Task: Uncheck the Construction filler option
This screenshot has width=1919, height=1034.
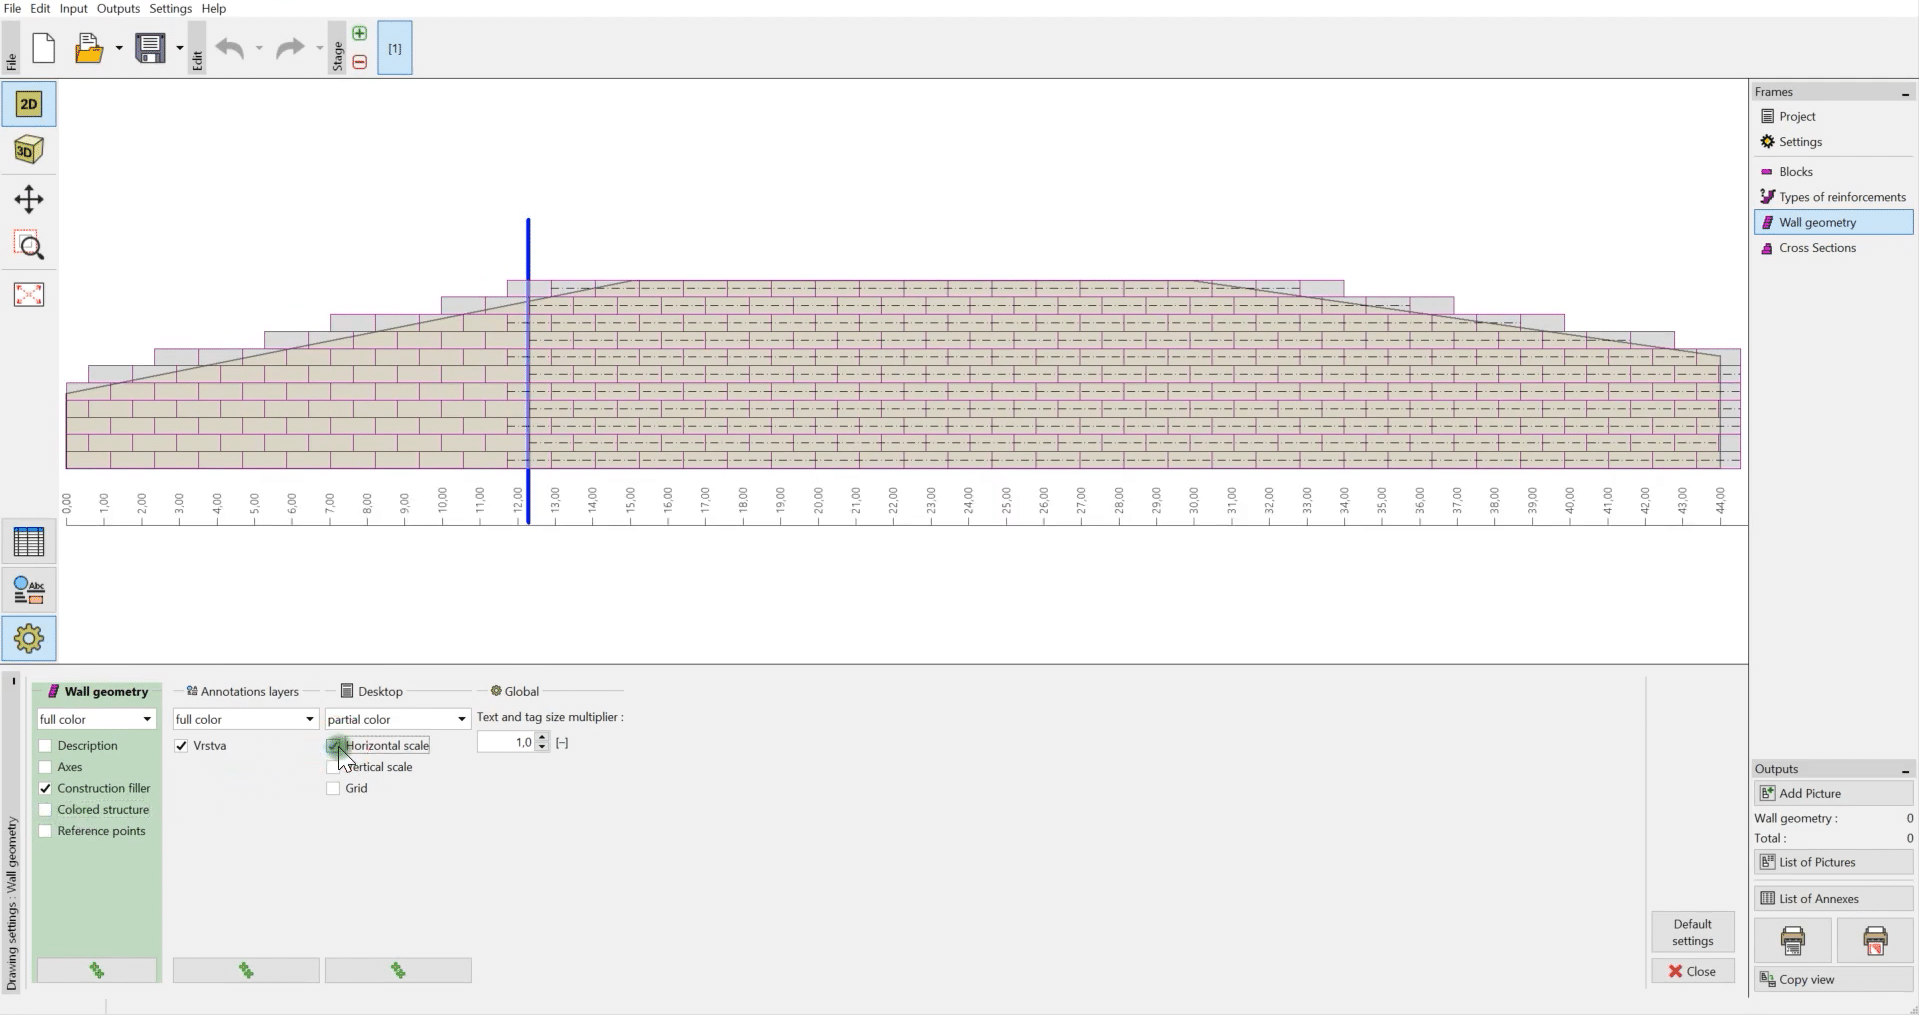Action: [x=45, y=789]
